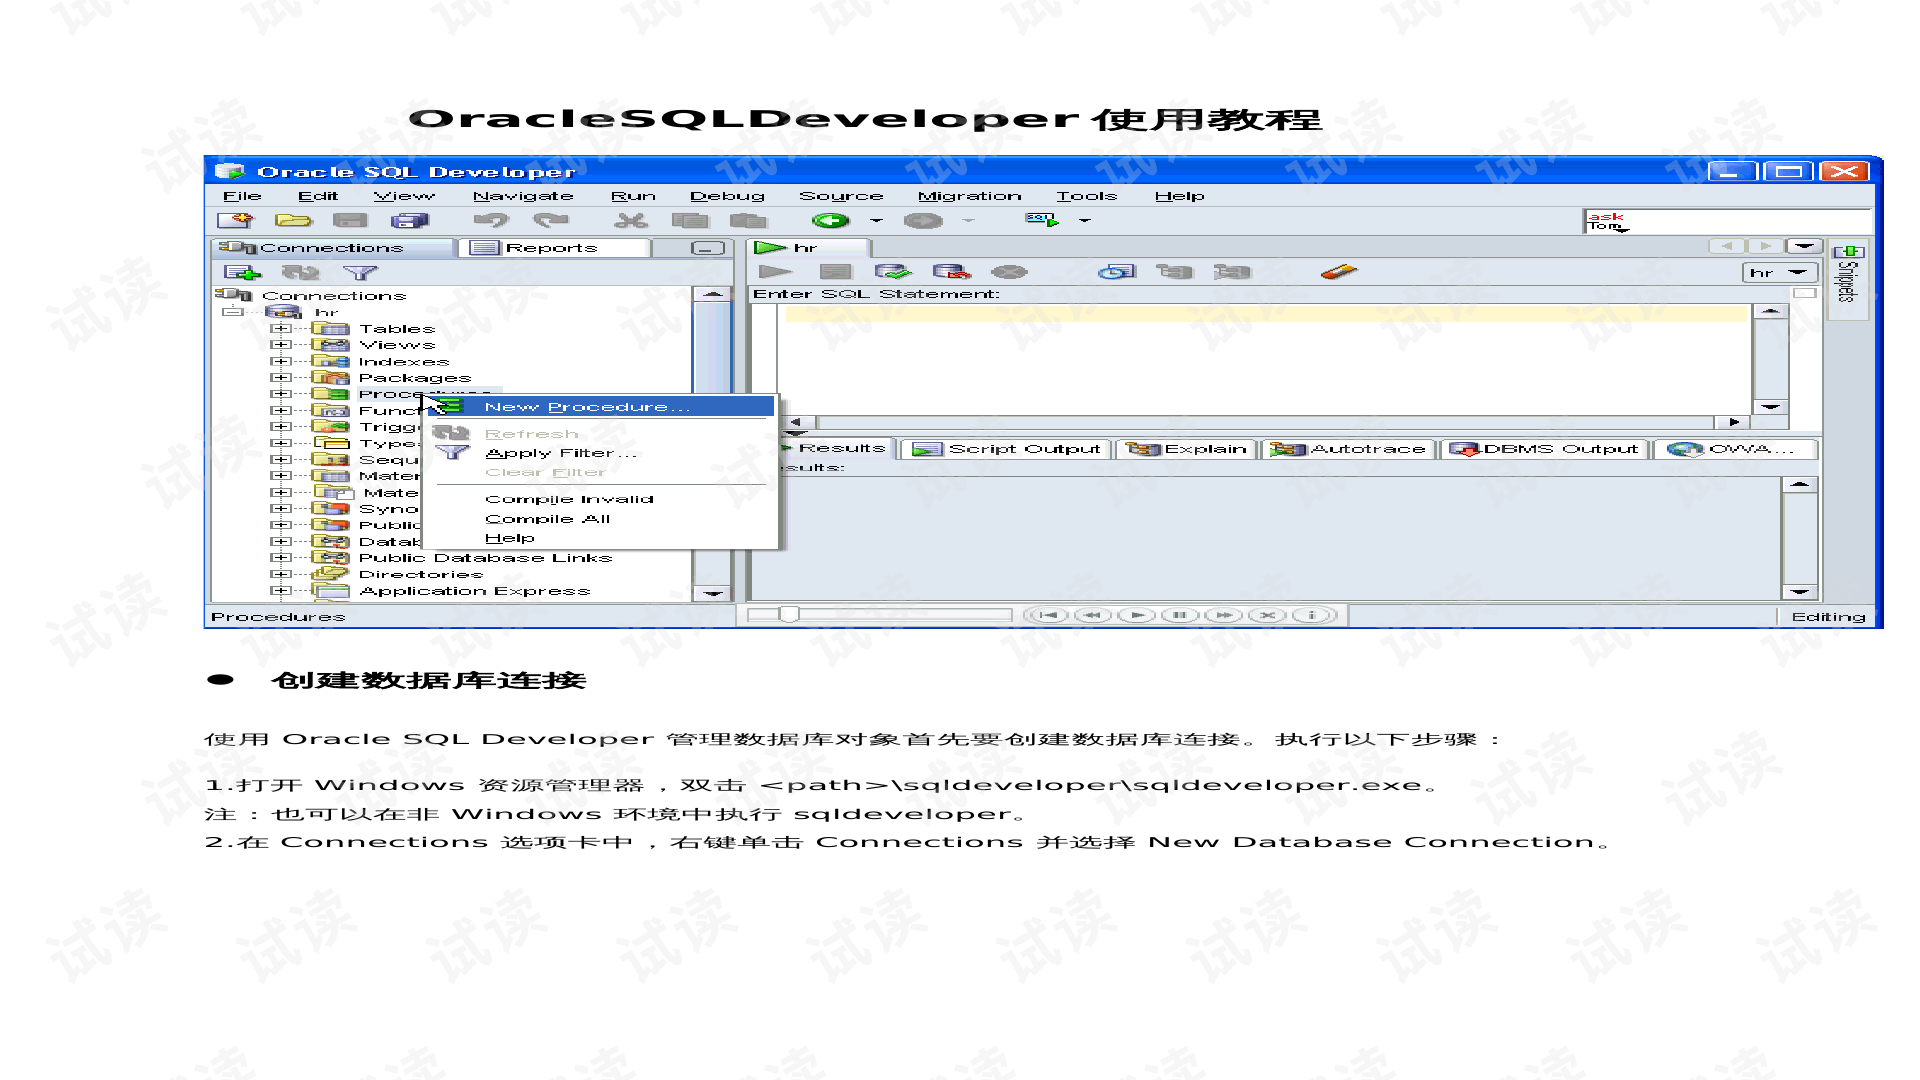Choose New Procedure from the context menu

(587, 407)
